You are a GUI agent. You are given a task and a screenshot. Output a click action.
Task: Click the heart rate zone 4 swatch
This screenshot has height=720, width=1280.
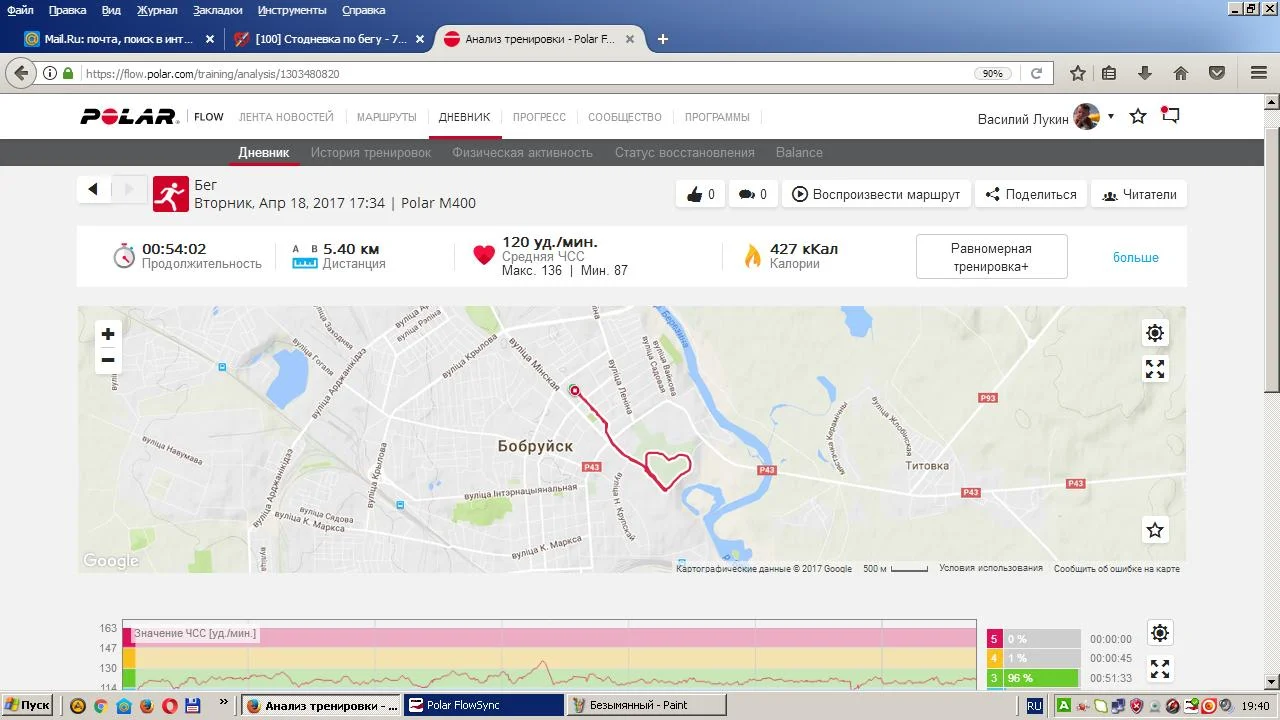coord(994,658)
